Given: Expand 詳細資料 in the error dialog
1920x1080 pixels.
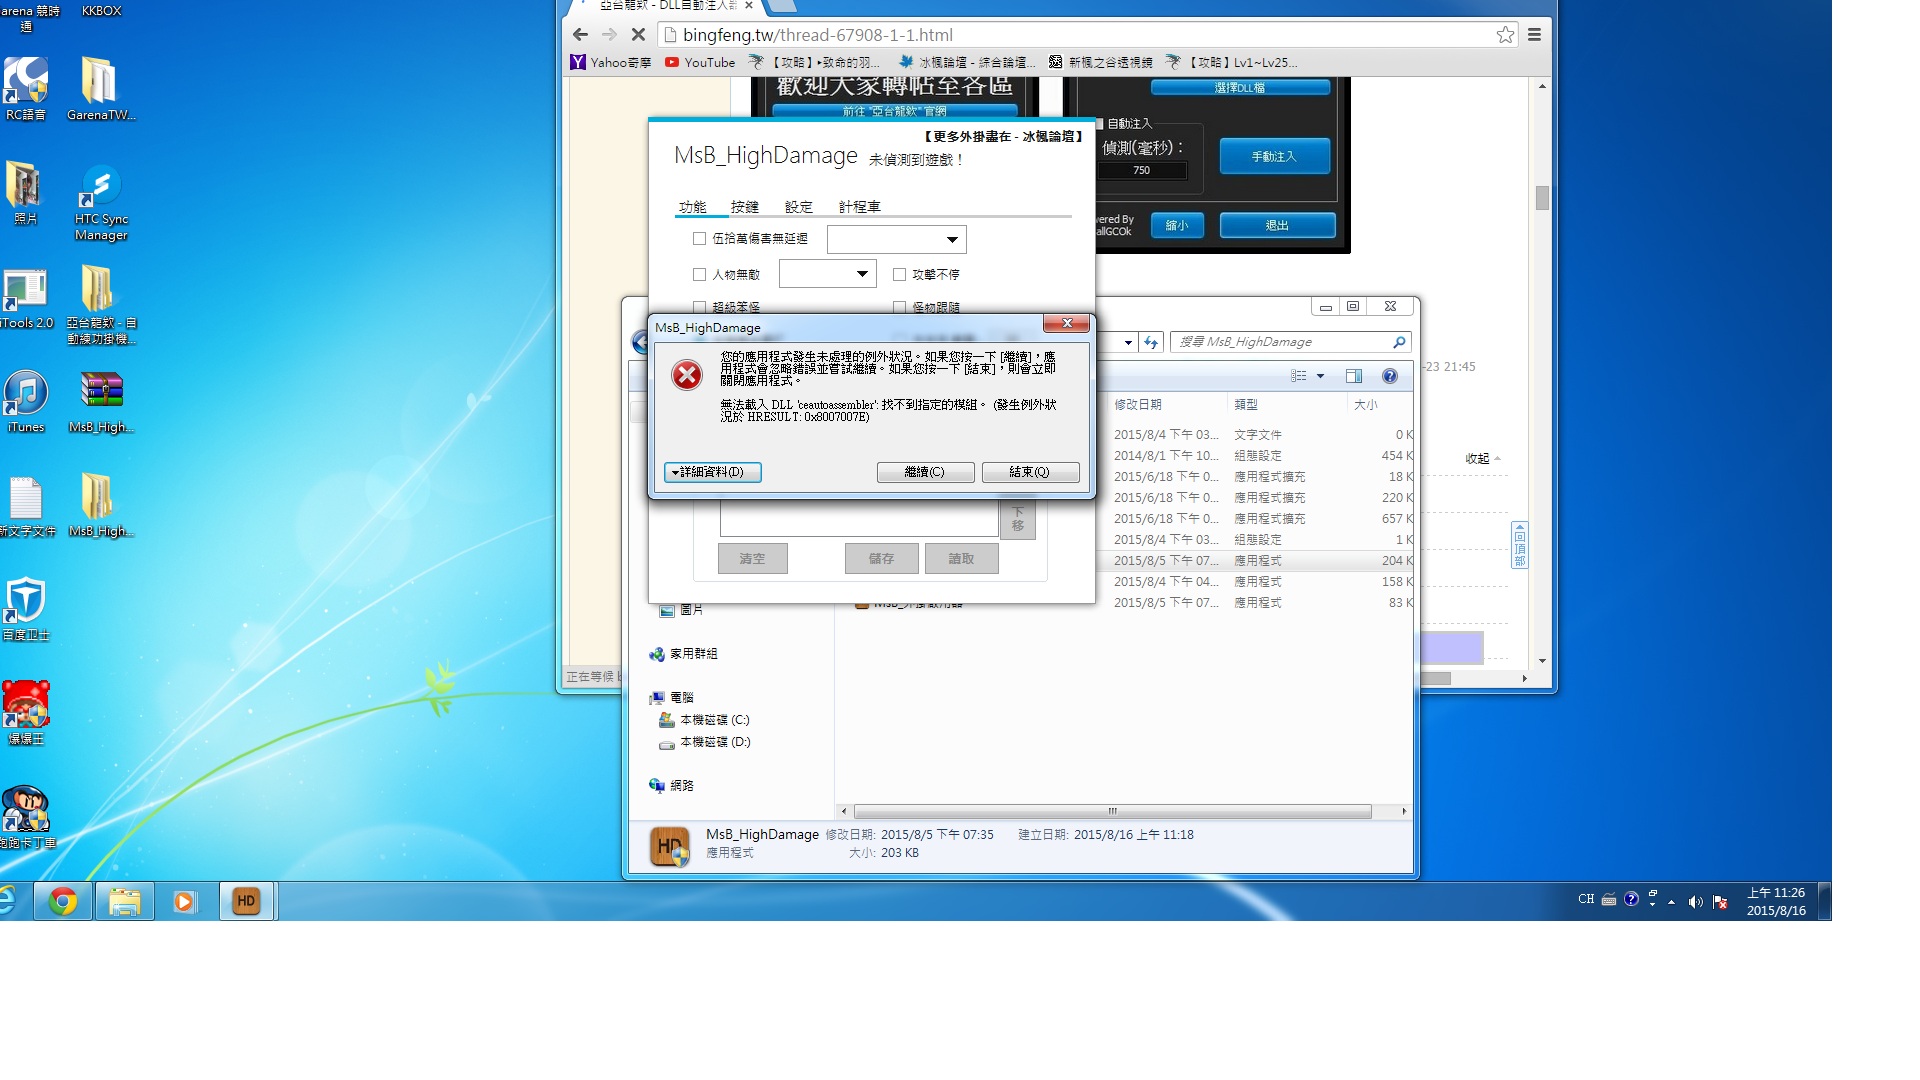Looking at the screenshot, I should [x=712, y=472].
